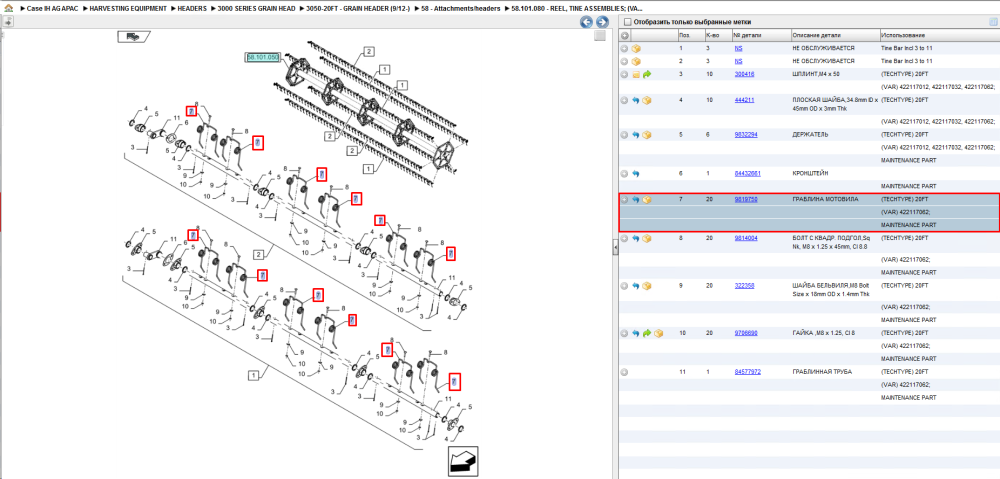1000x479 pixels.
Task: Open part number link 84577972
Action: pyautogui.click(x=747, y=371)
